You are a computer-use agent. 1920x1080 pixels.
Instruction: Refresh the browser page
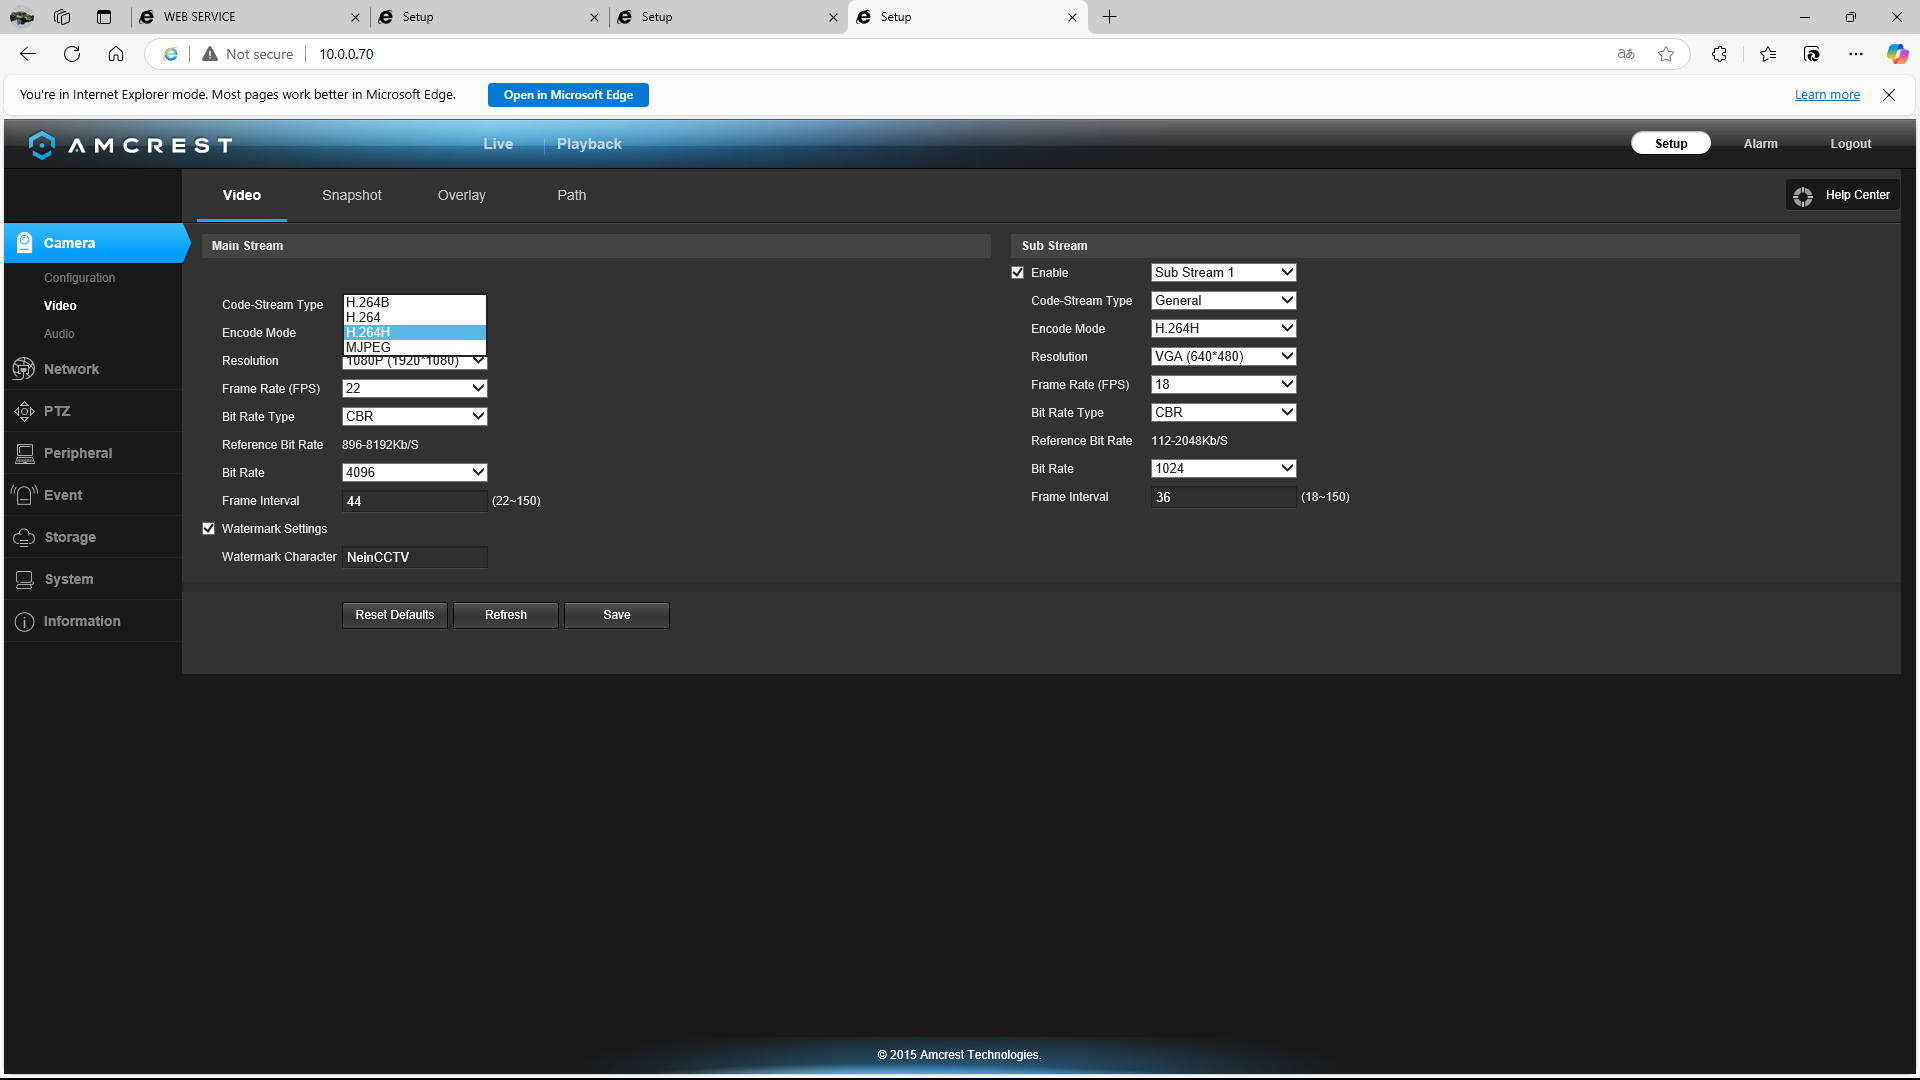click(72, 54)
